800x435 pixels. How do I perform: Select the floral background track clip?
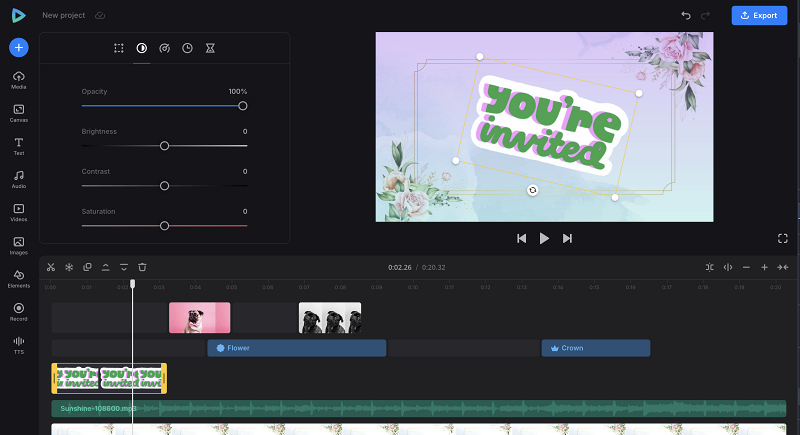point(418,429)
